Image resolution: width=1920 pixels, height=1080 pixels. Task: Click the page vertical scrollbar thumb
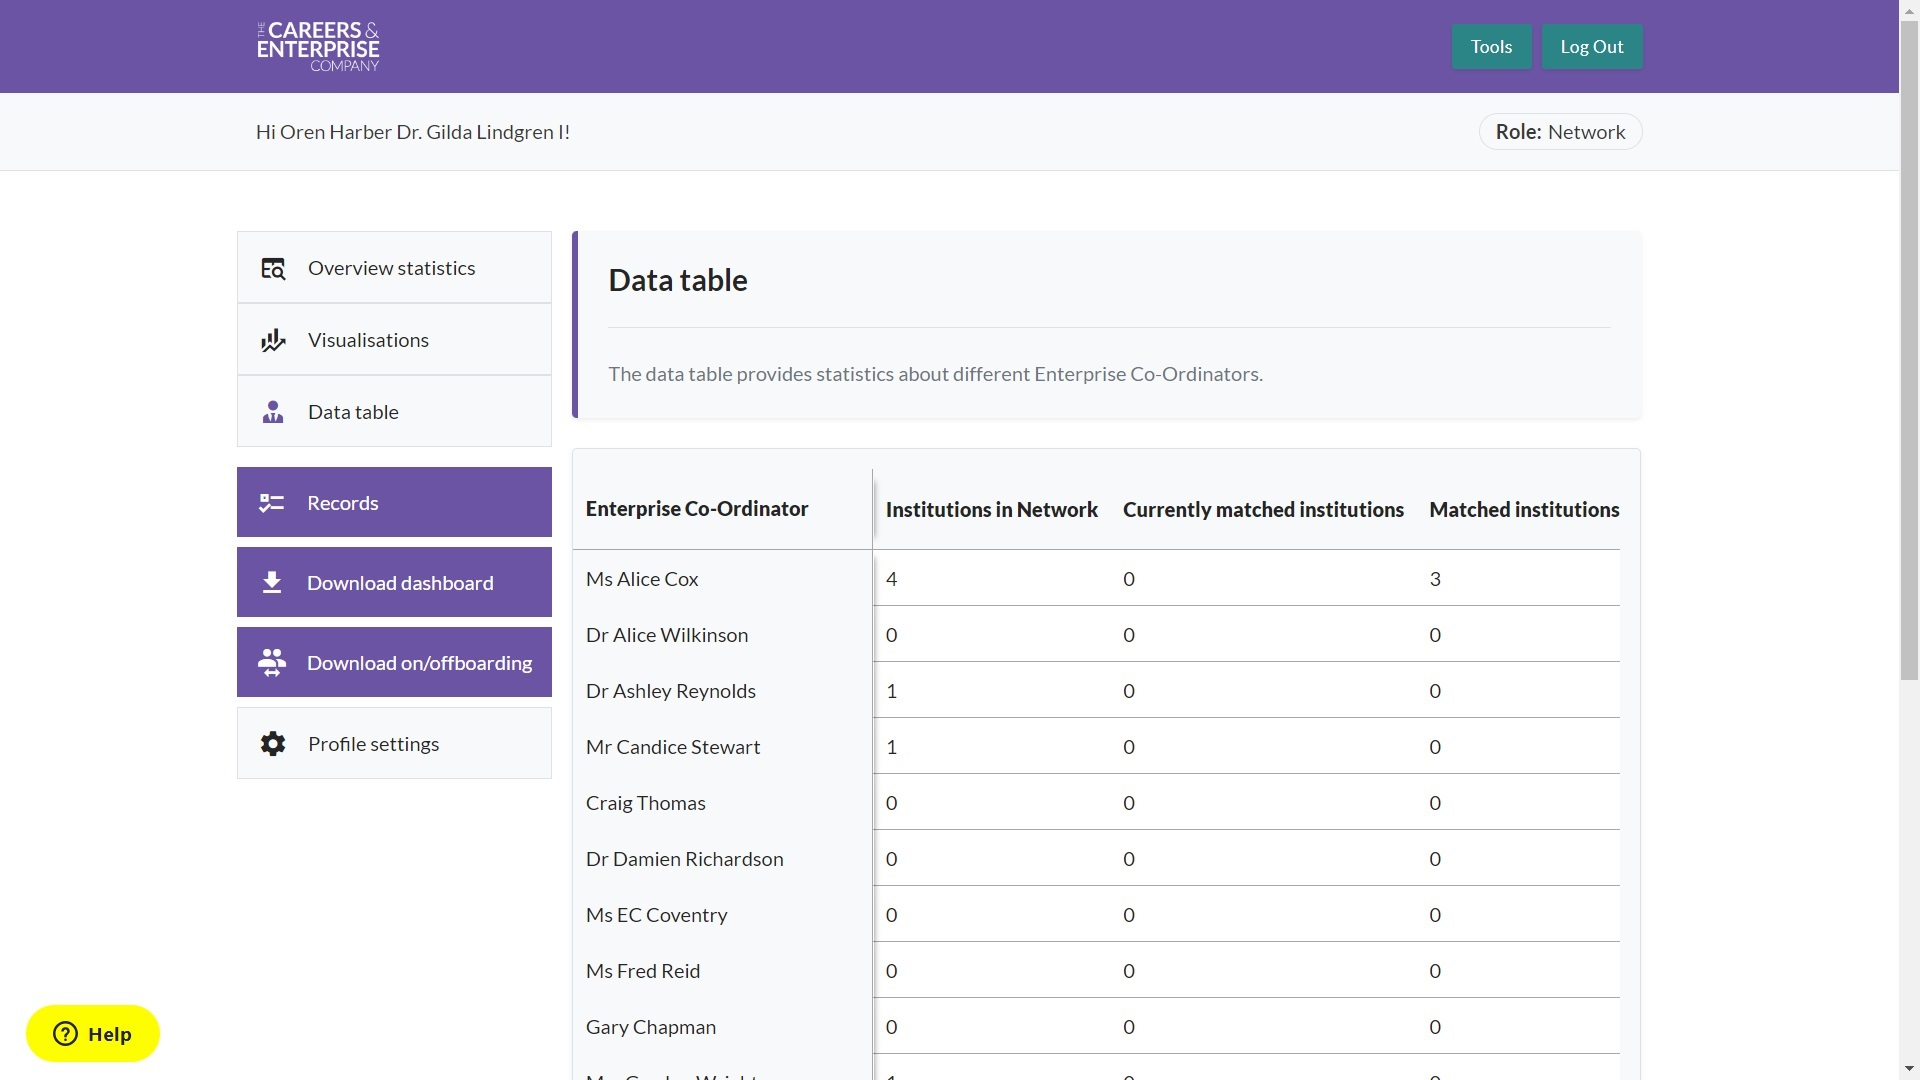1910,350
